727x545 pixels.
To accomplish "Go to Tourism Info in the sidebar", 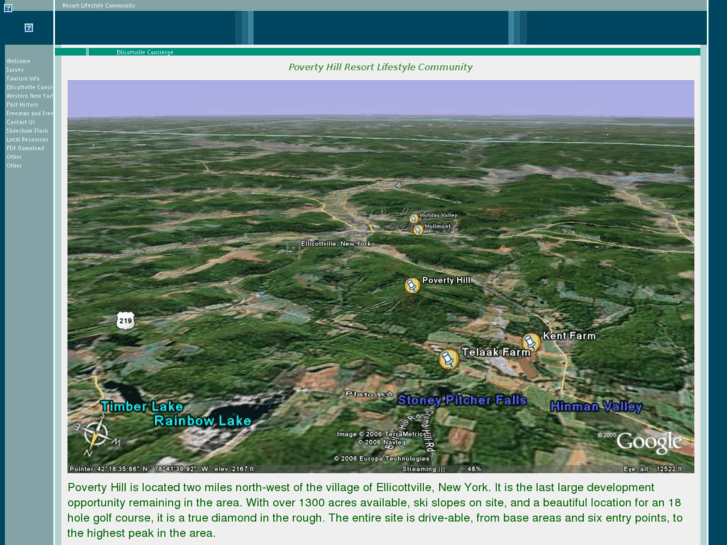I will pos(23,79).
